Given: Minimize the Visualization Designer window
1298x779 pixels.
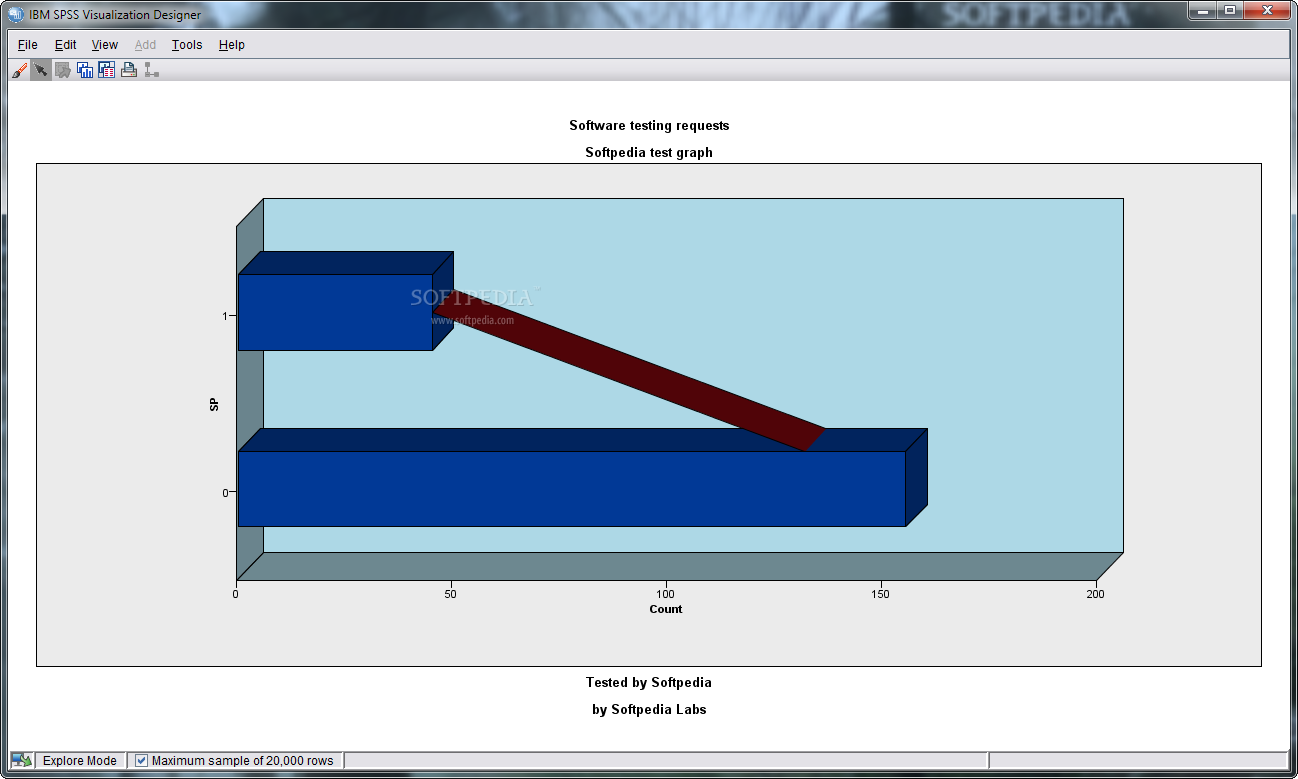Looking at the screenshot, I should point(1202,11).
